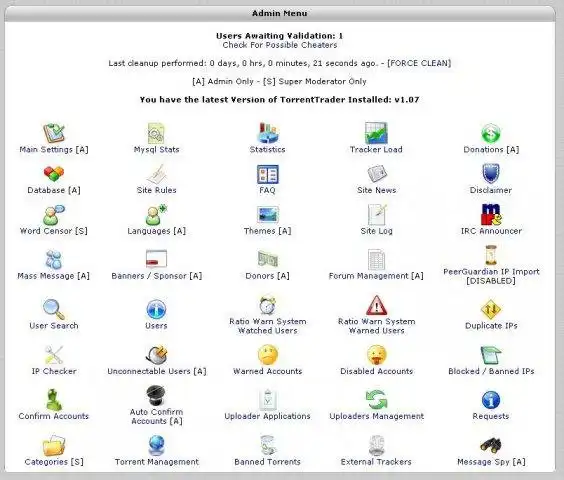
Task: Click the Uploaders Management text link
Action: [x=377, y=416]
